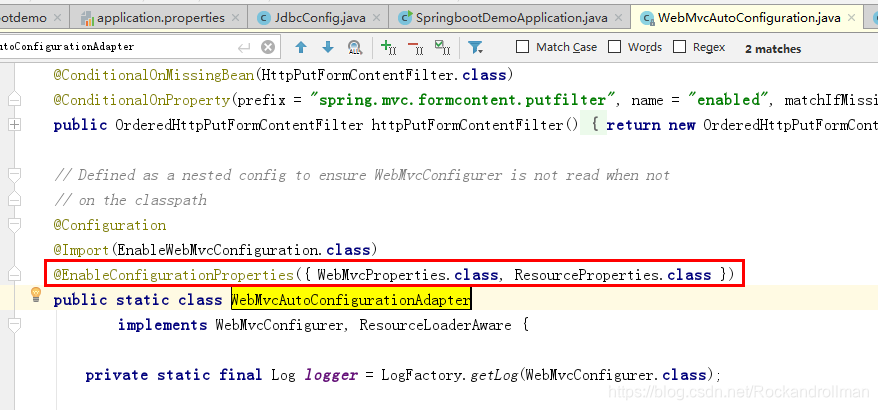Click @ConditionalOnMissingBean annotation

pos(154,74)
